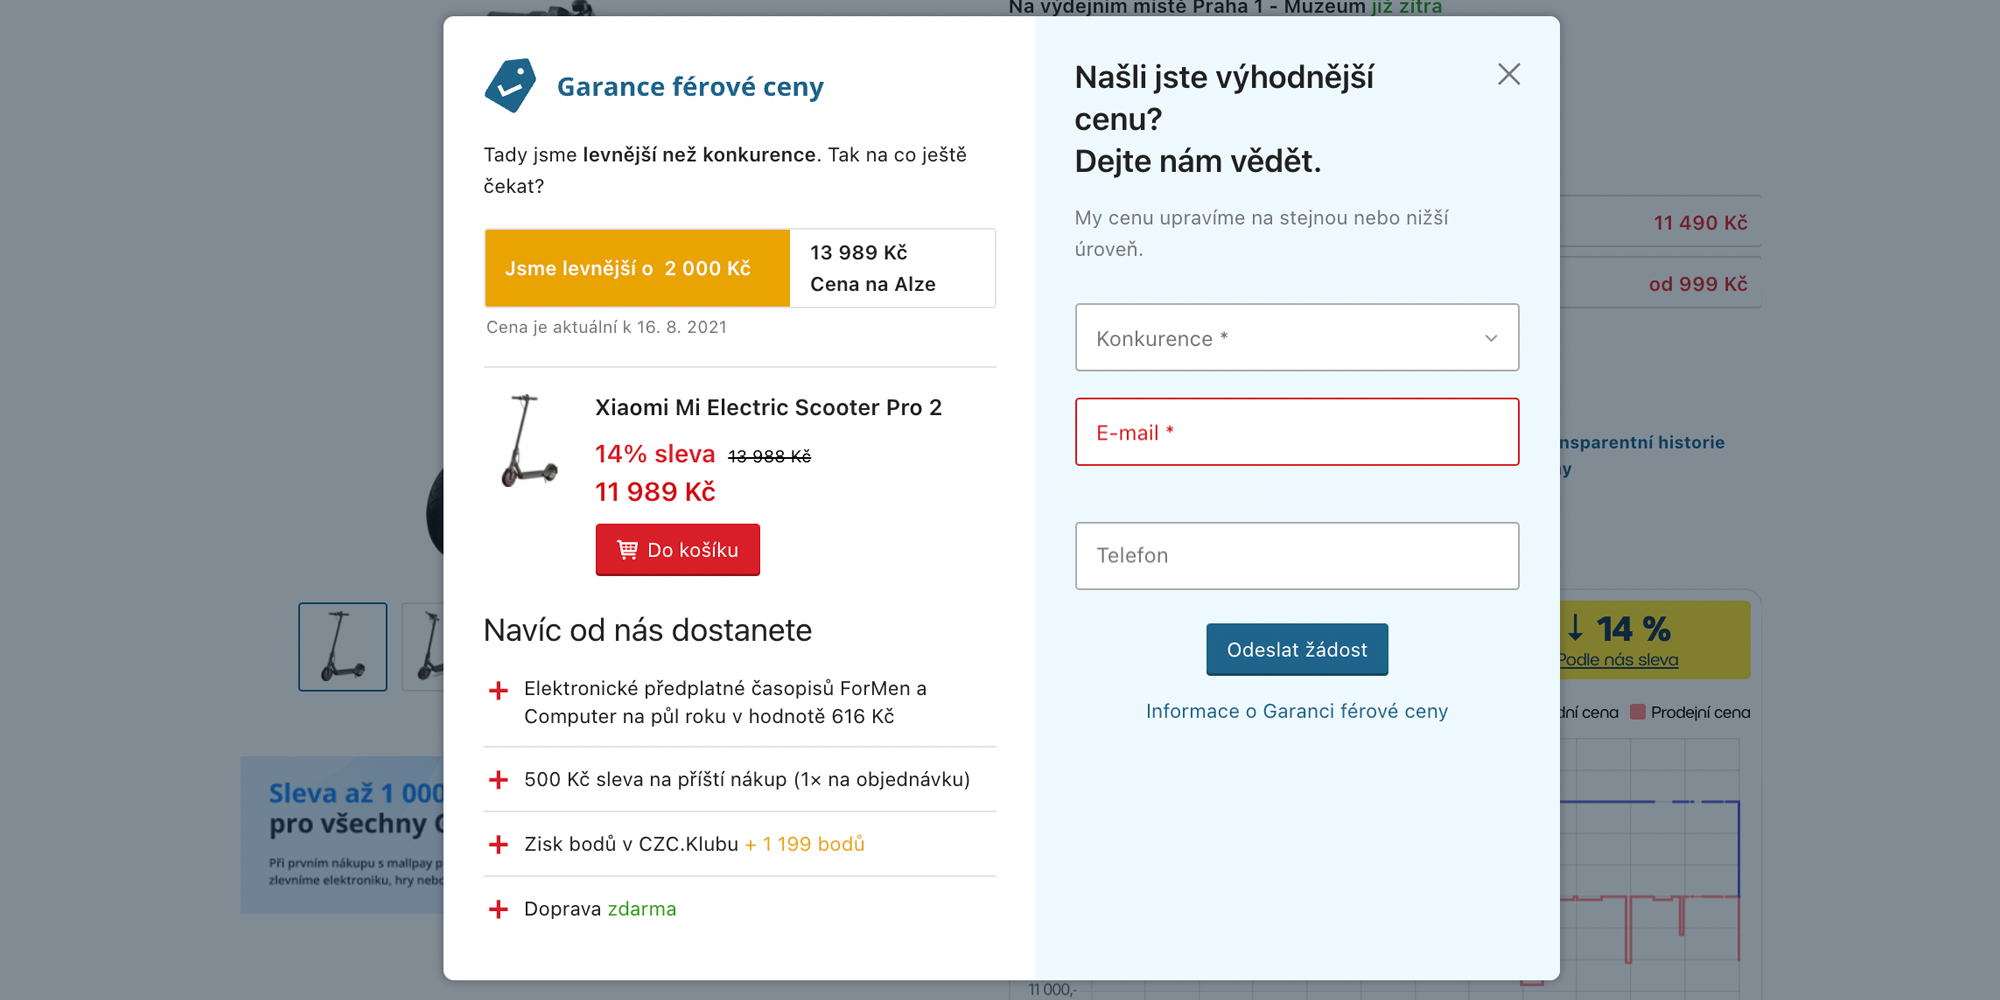Click the 'Doprava zdarma' text

(600, 909)
